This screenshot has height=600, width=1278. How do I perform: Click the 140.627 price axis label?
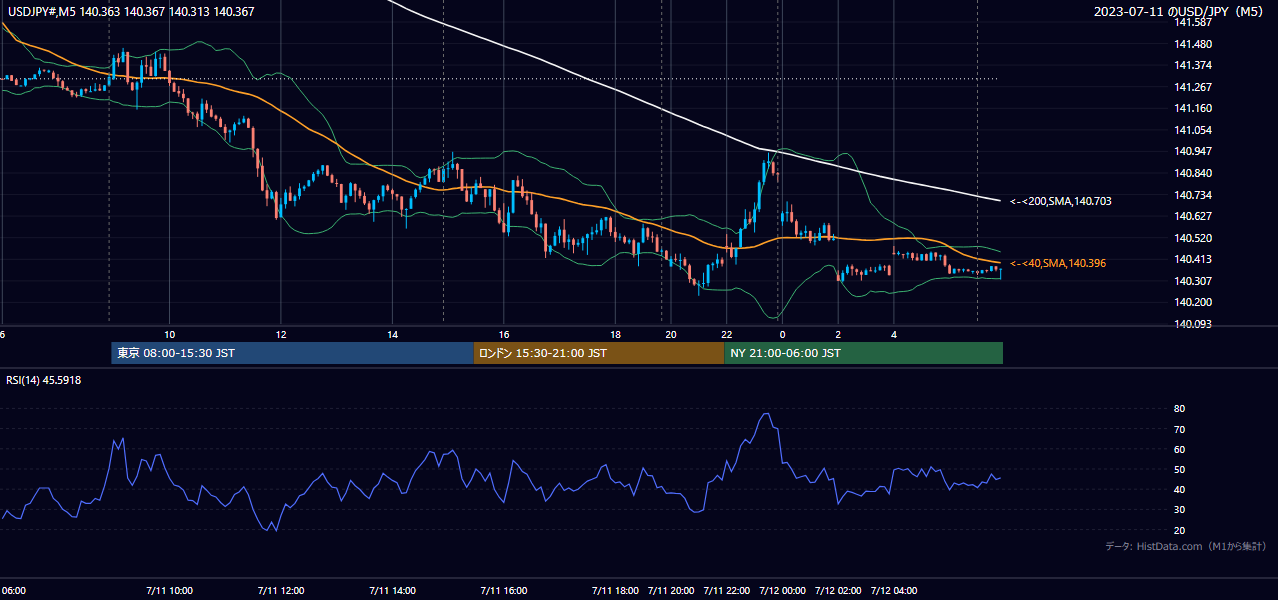pyautogui.click(x=1195, y=216)
